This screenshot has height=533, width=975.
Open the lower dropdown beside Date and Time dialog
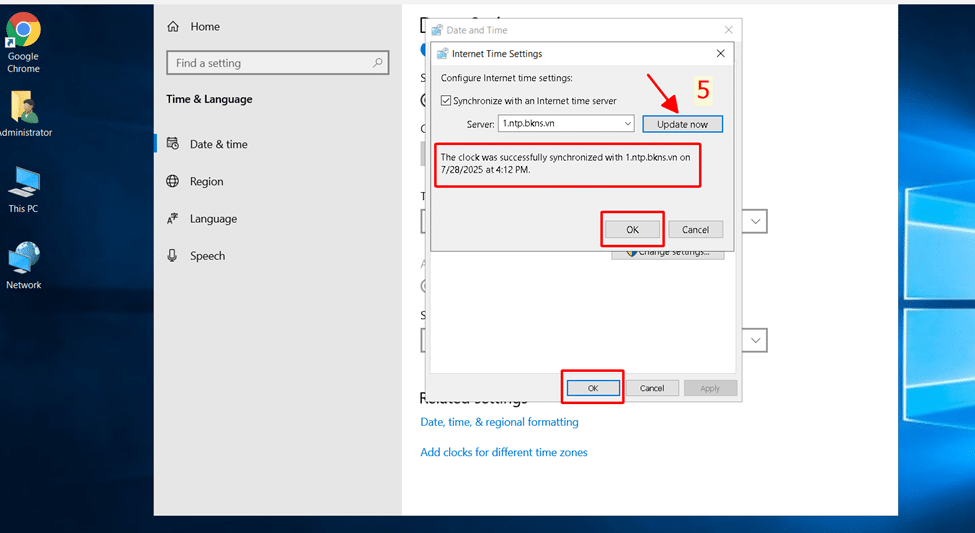[756, 341]
